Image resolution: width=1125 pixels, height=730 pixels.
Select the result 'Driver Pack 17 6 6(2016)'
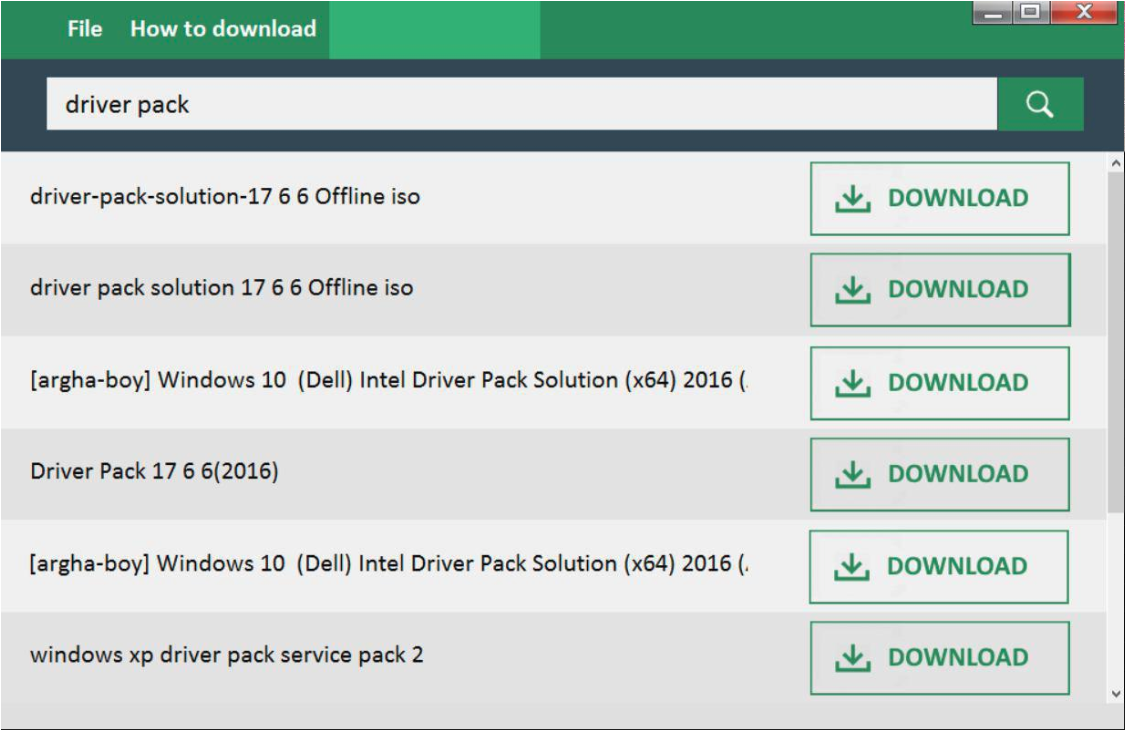154,472
